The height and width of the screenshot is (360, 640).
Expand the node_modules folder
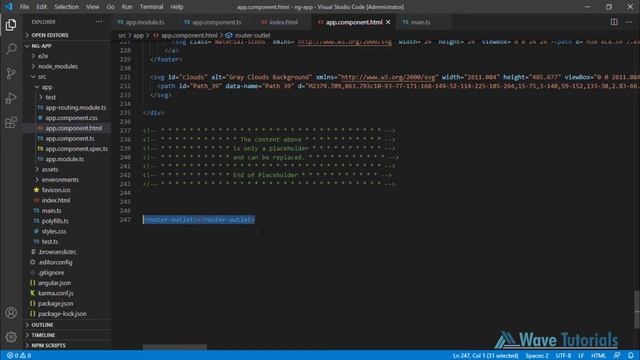(58, 66)
